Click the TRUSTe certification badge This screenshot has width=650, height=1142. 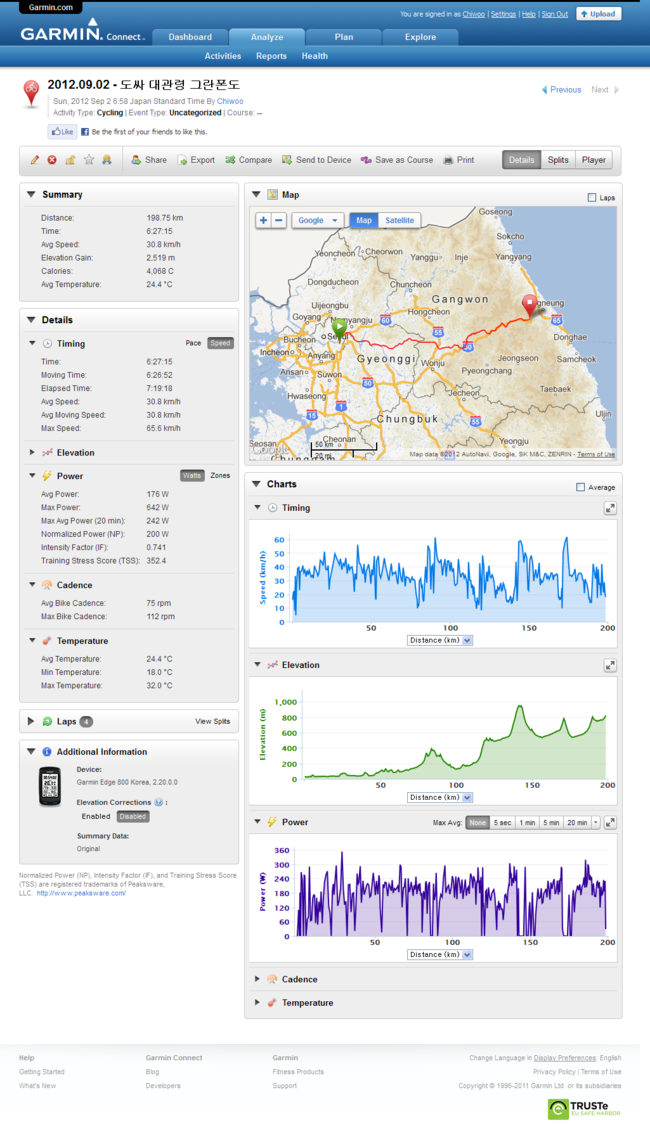584,1108
